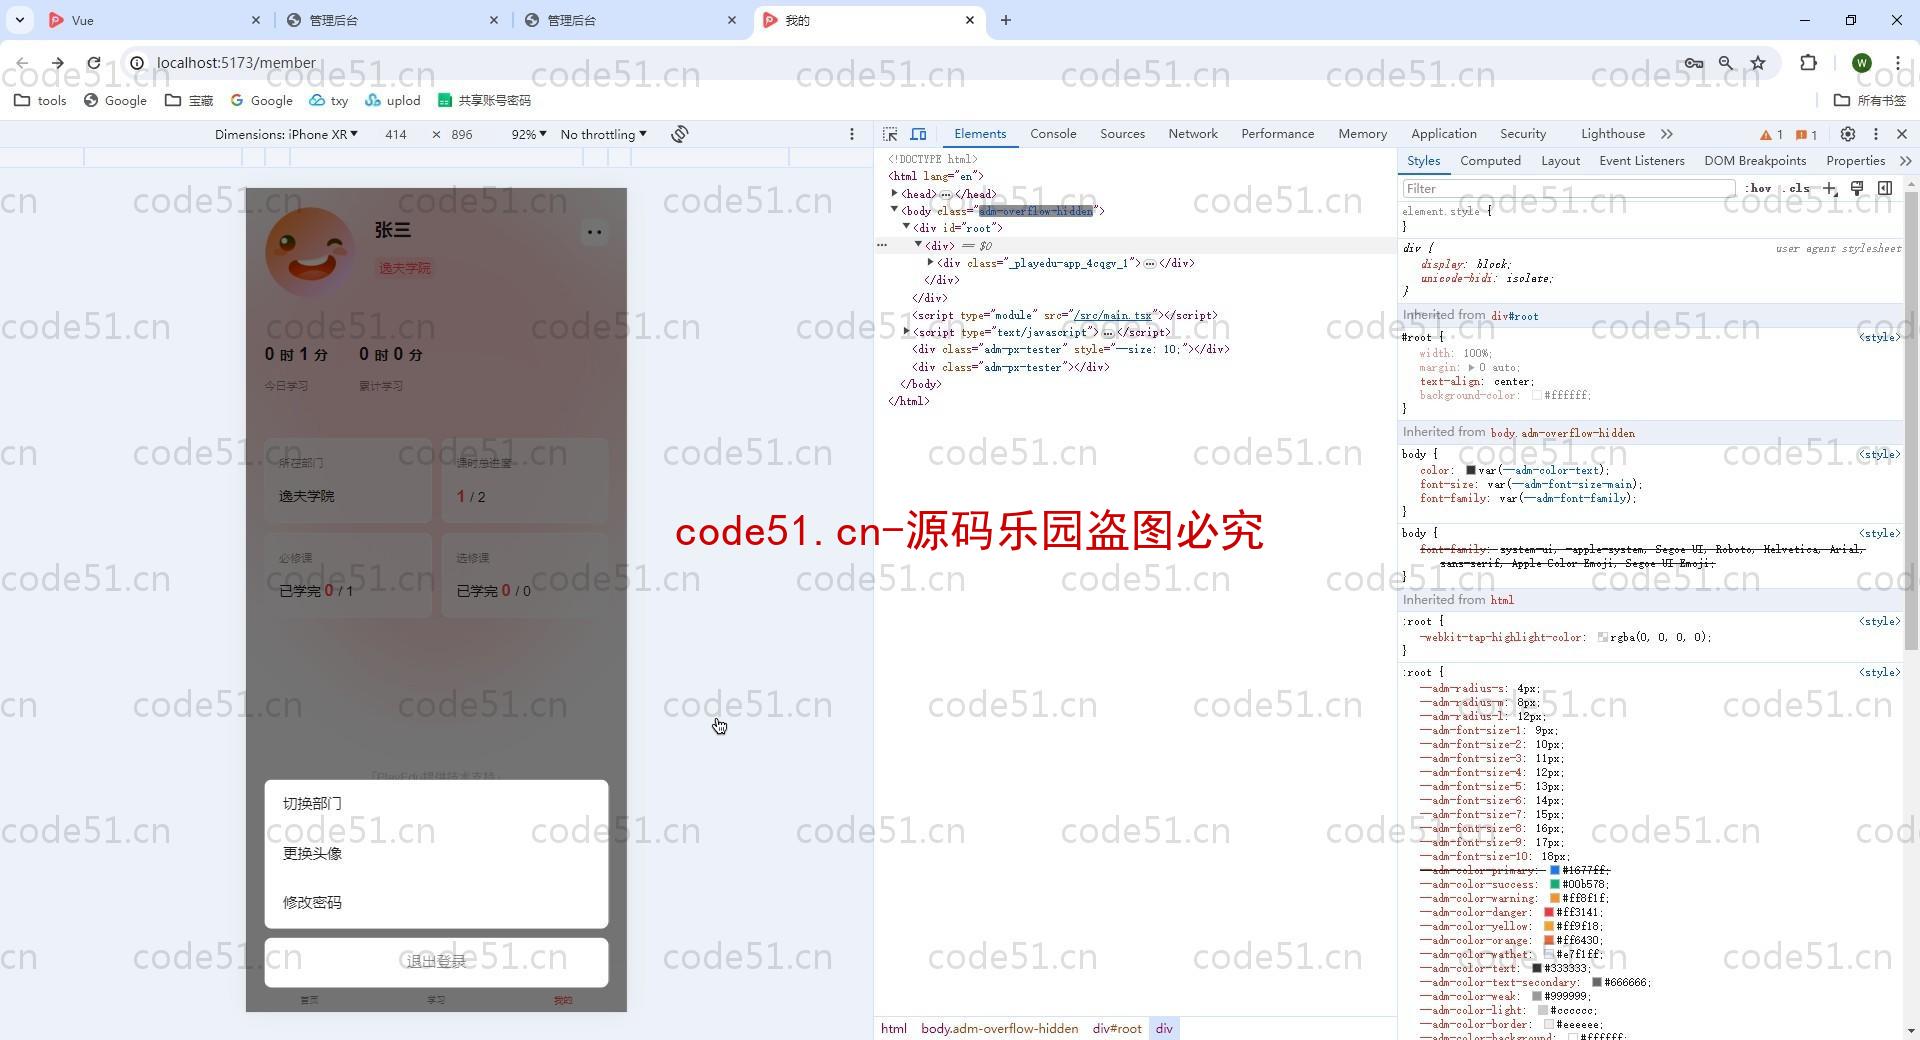Click the rotate device orientation icon
This screenshot has width=1920, height=1040.
point(680,134)
